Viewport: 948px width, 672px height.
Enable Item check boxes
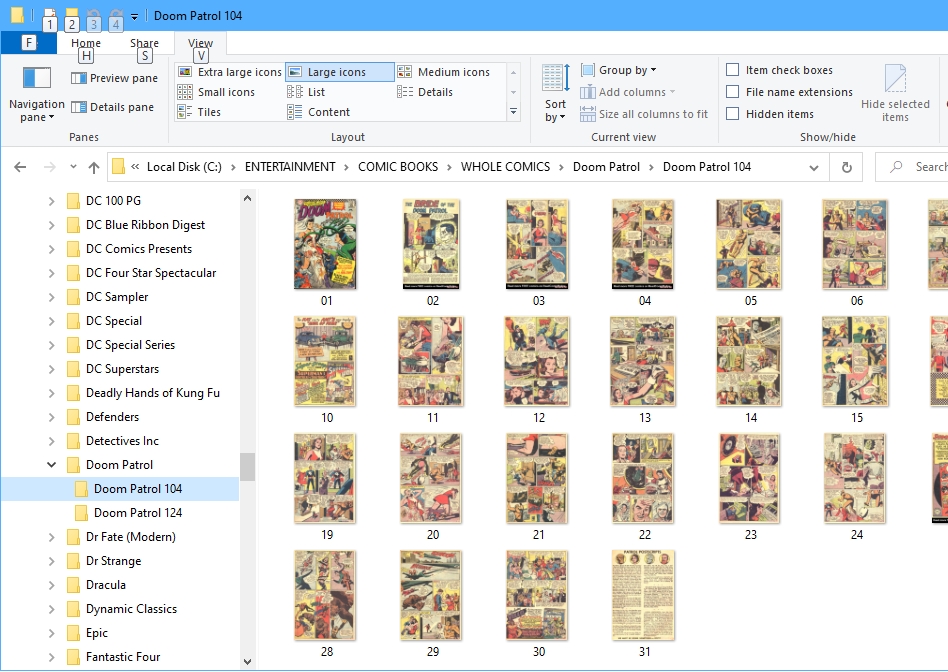pos(732,70)
